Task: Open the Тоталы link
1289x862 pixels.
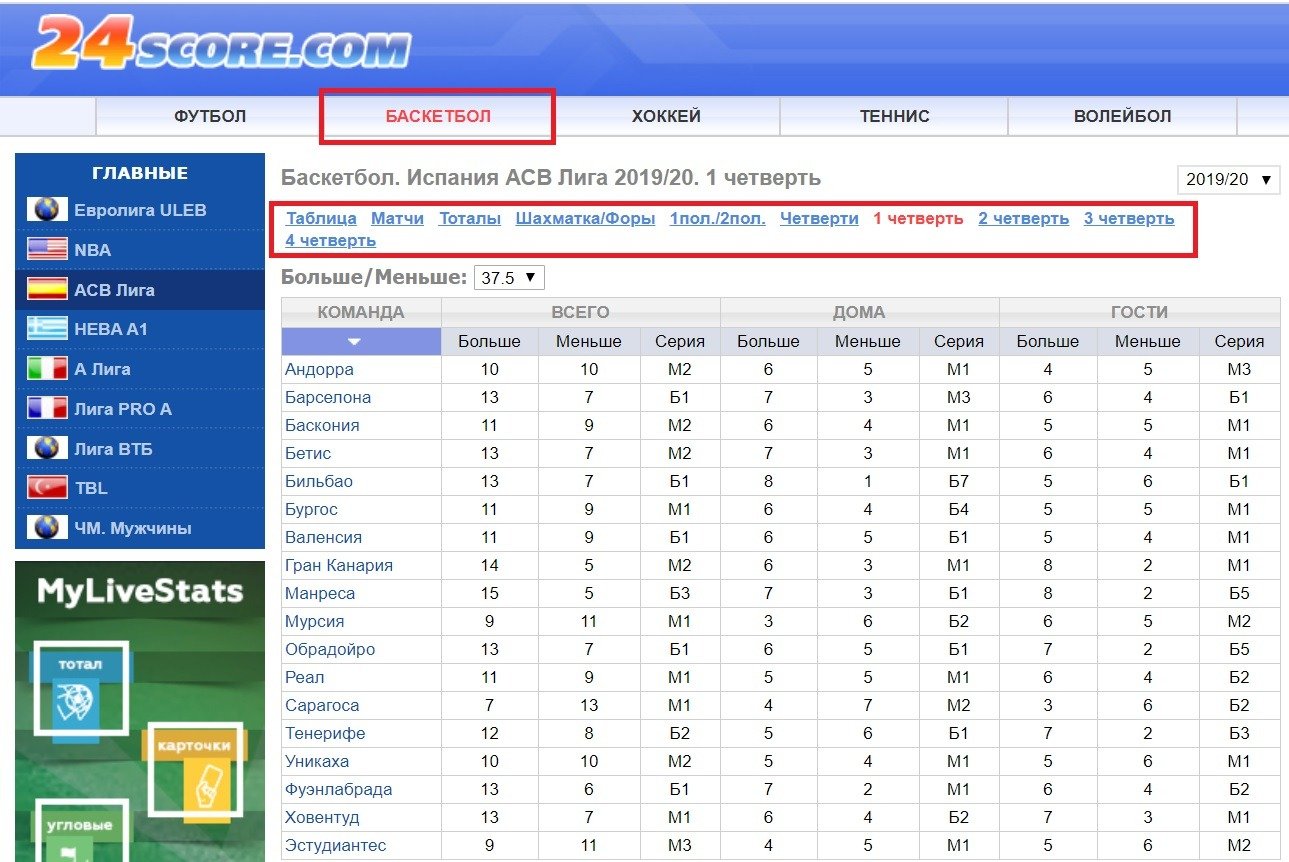Action: pos(470,218)
